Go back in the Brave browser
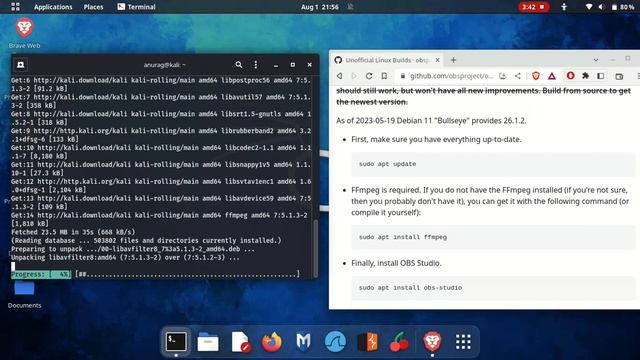640x360 pixels. coord(340,76)
